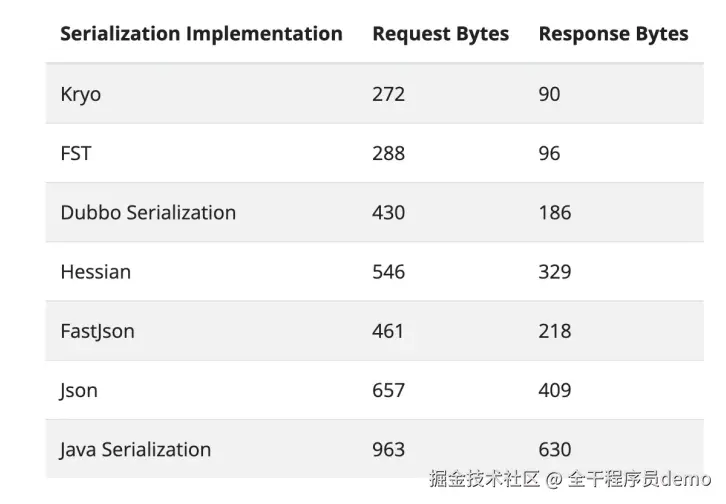The width and height of the screenshot is (726, 504).
Task: Click Json request bytes value 657
Action: click(388, 390)
